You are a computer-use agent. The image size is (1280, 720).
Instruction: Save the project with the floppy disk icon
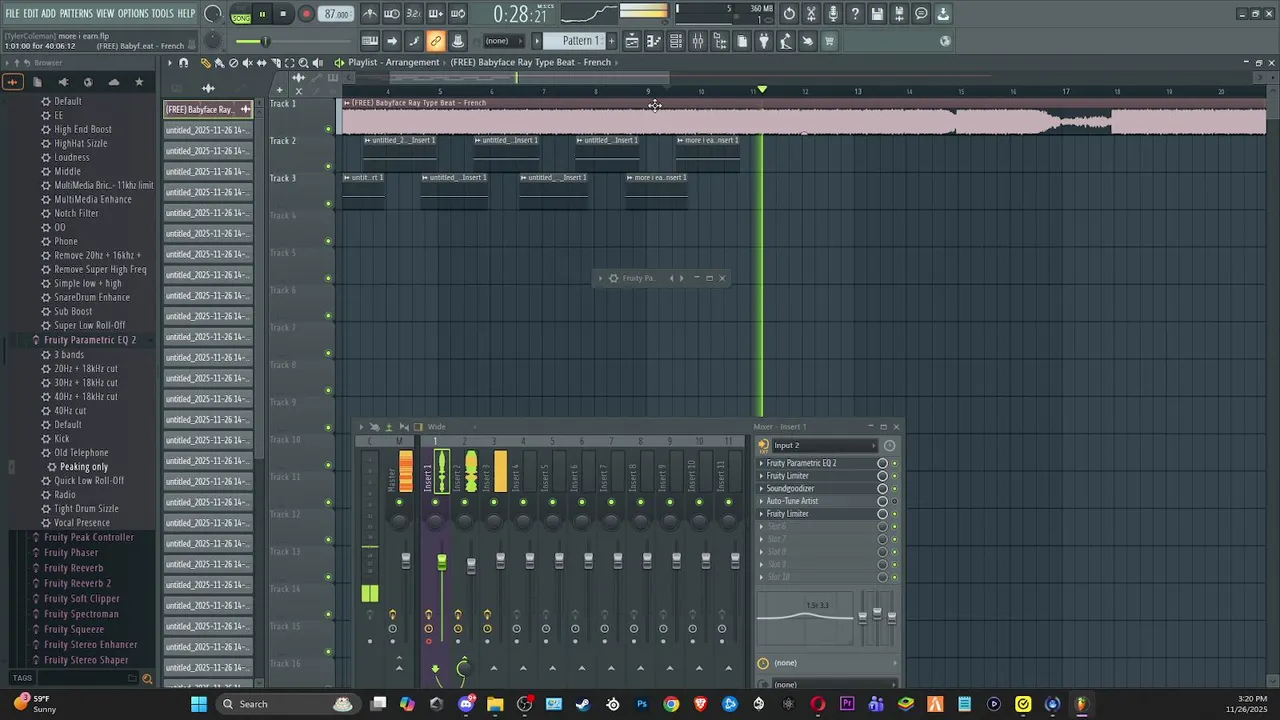point(878,14)
